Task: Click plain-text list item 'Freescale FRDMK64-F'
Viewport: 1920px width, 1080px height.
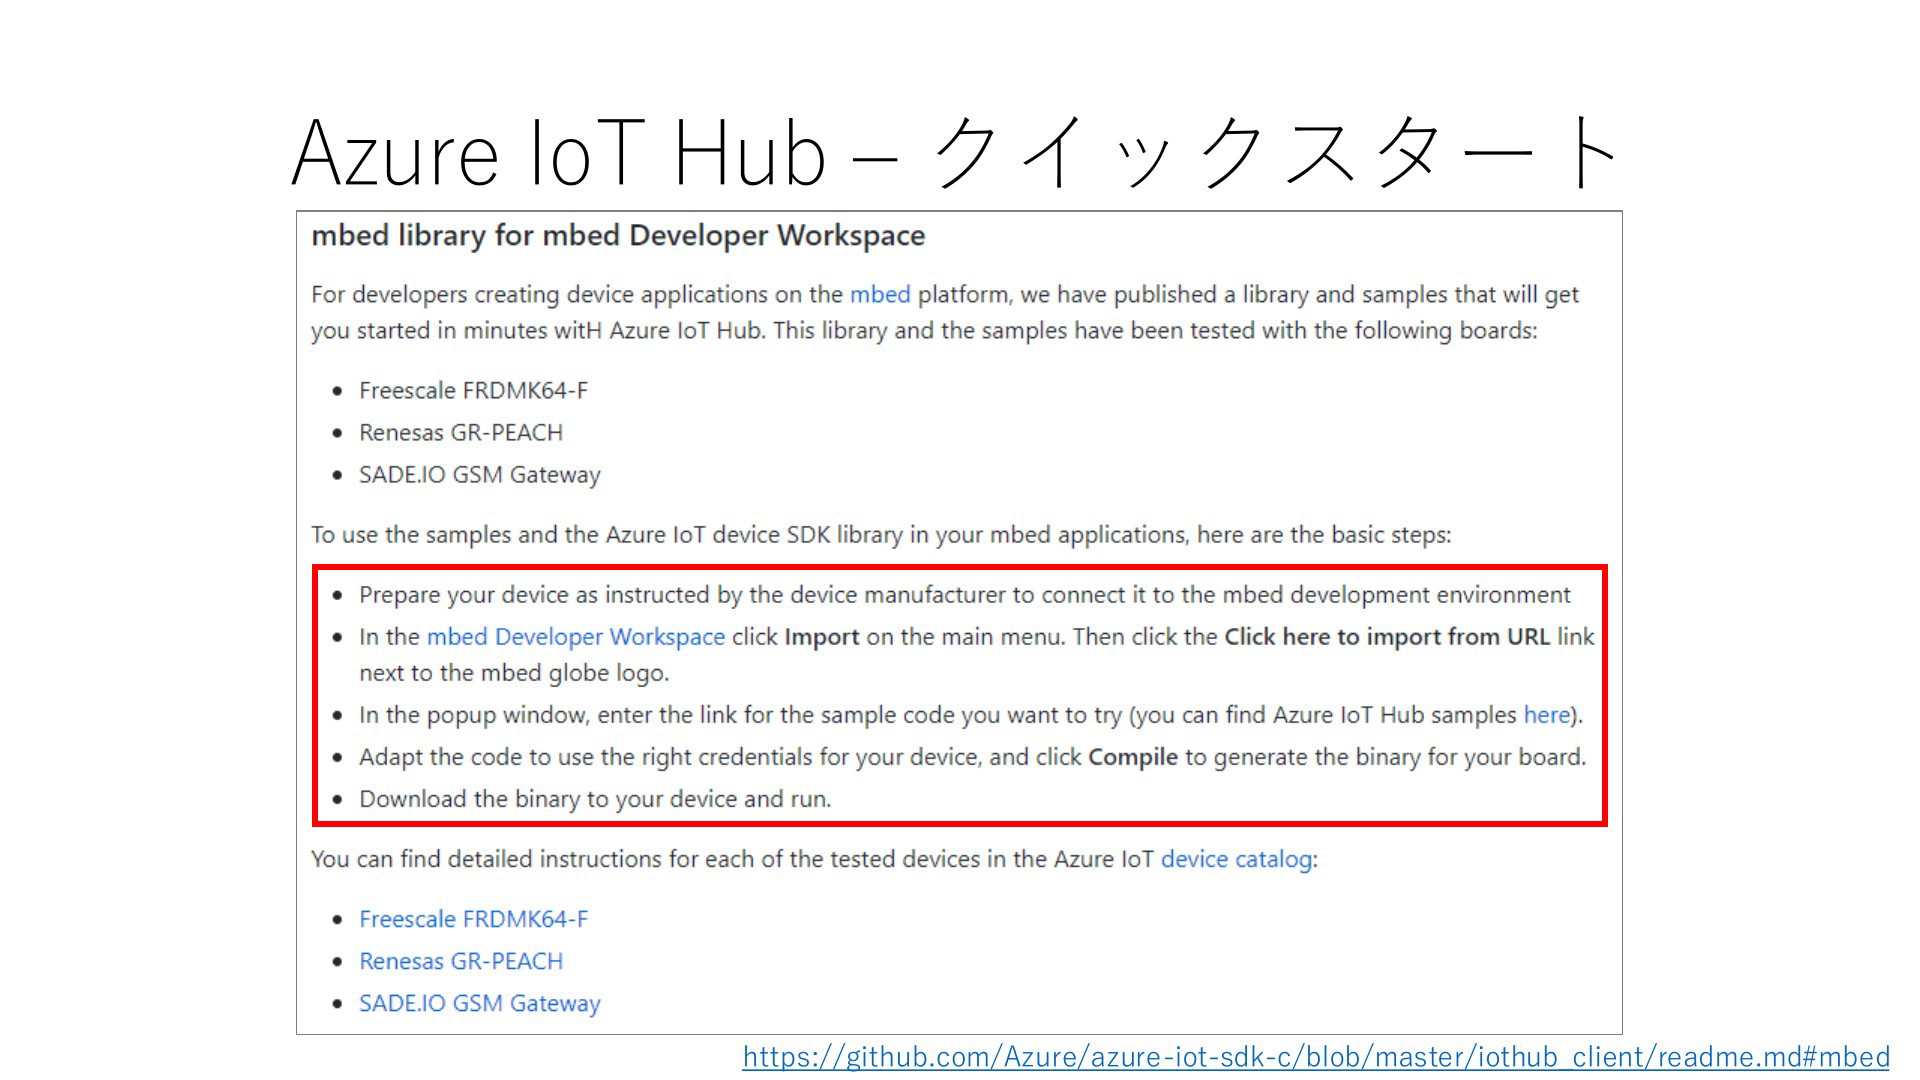Action: [x=474, y=391]
